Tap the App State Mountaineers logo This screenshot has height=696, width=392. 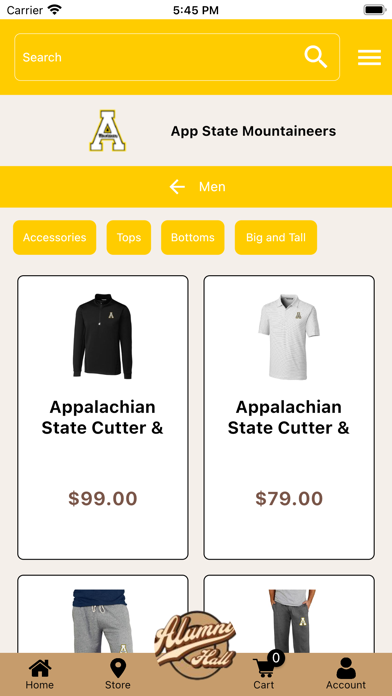[107, 130]
